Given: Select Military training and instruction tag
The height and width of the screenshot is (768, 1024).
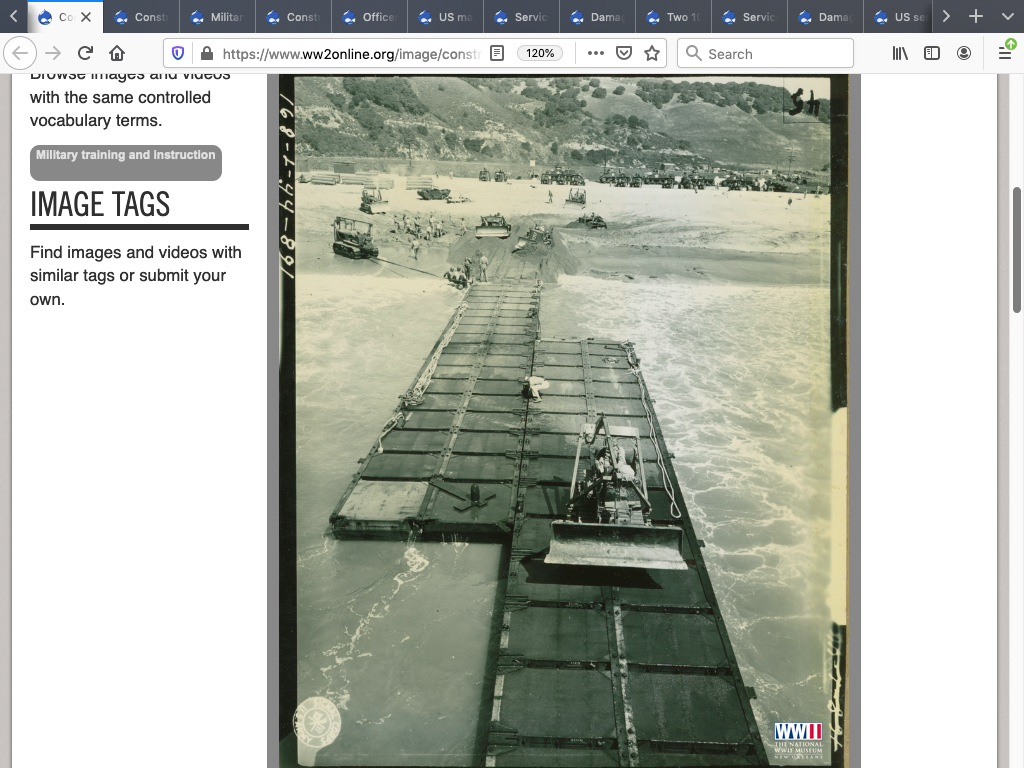Looking at the screenshot, I should [126, 162].
